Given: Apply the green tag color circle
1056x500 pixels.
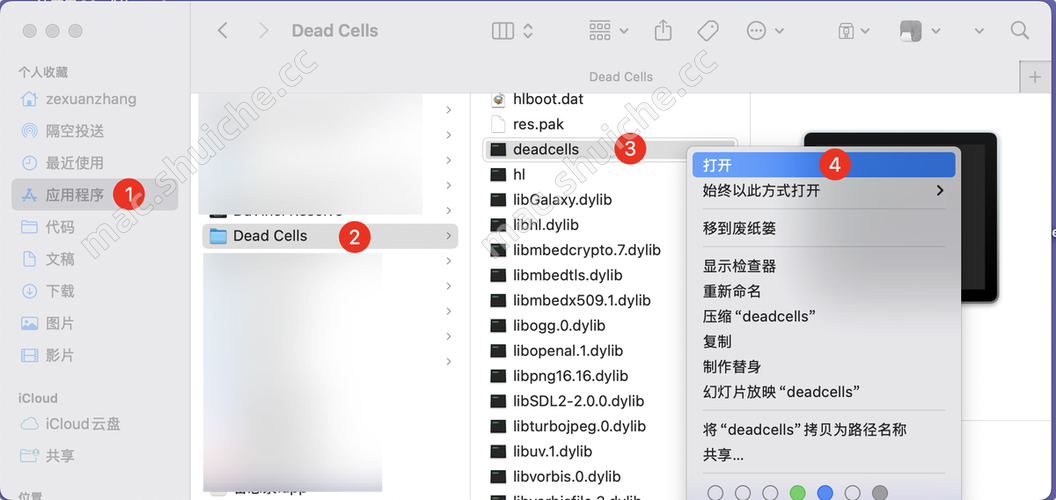Looking at the screenshot, I should click(798, 493).
